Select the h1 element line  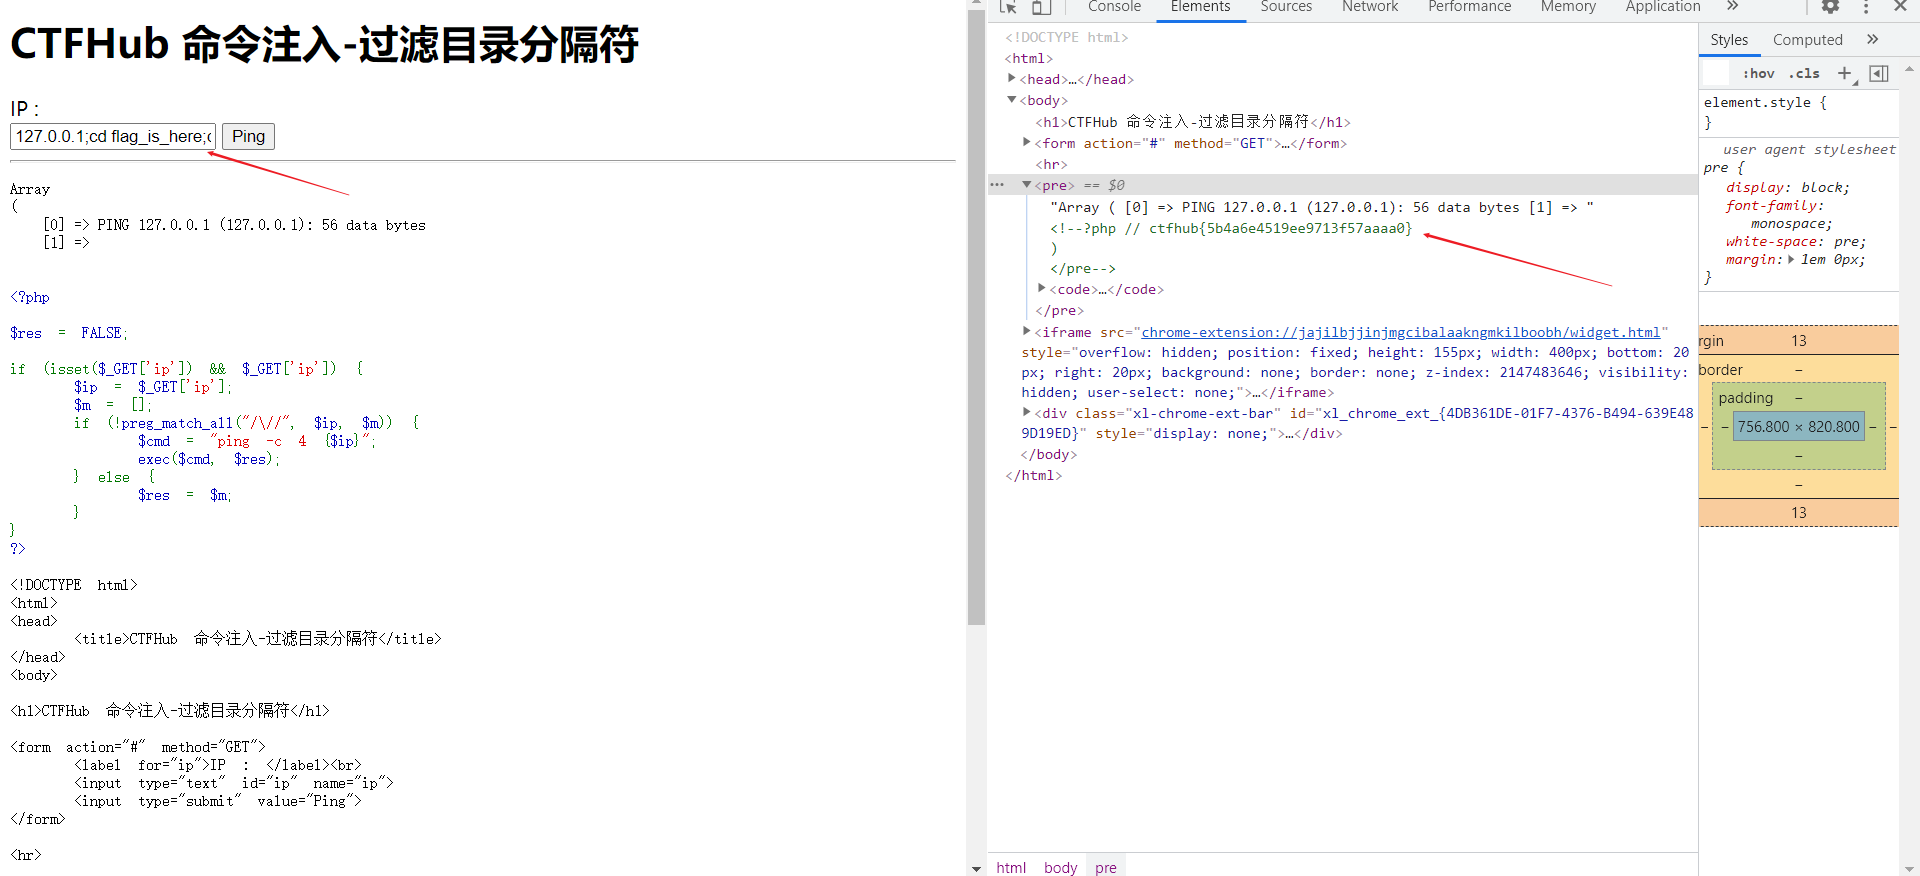1193,122
